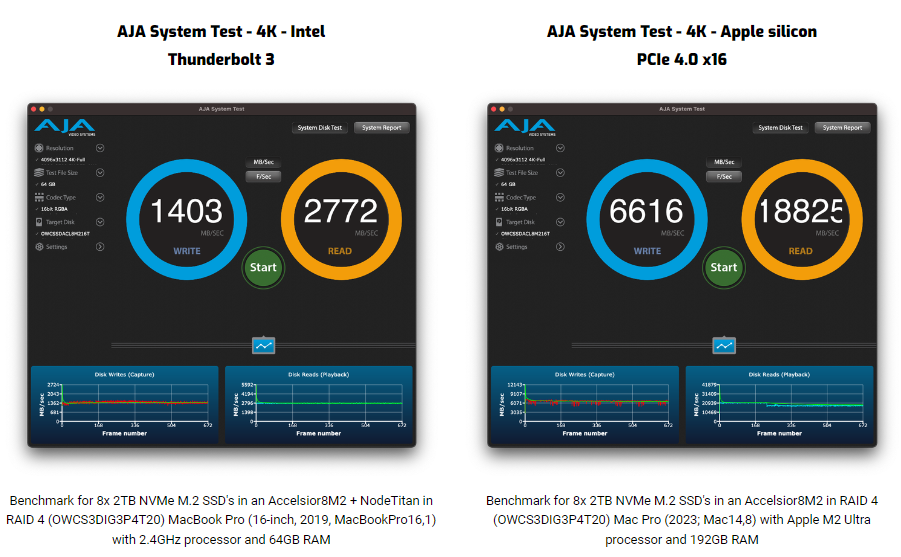Open System Report in Apple silicon window

click(x=842, y=128)
